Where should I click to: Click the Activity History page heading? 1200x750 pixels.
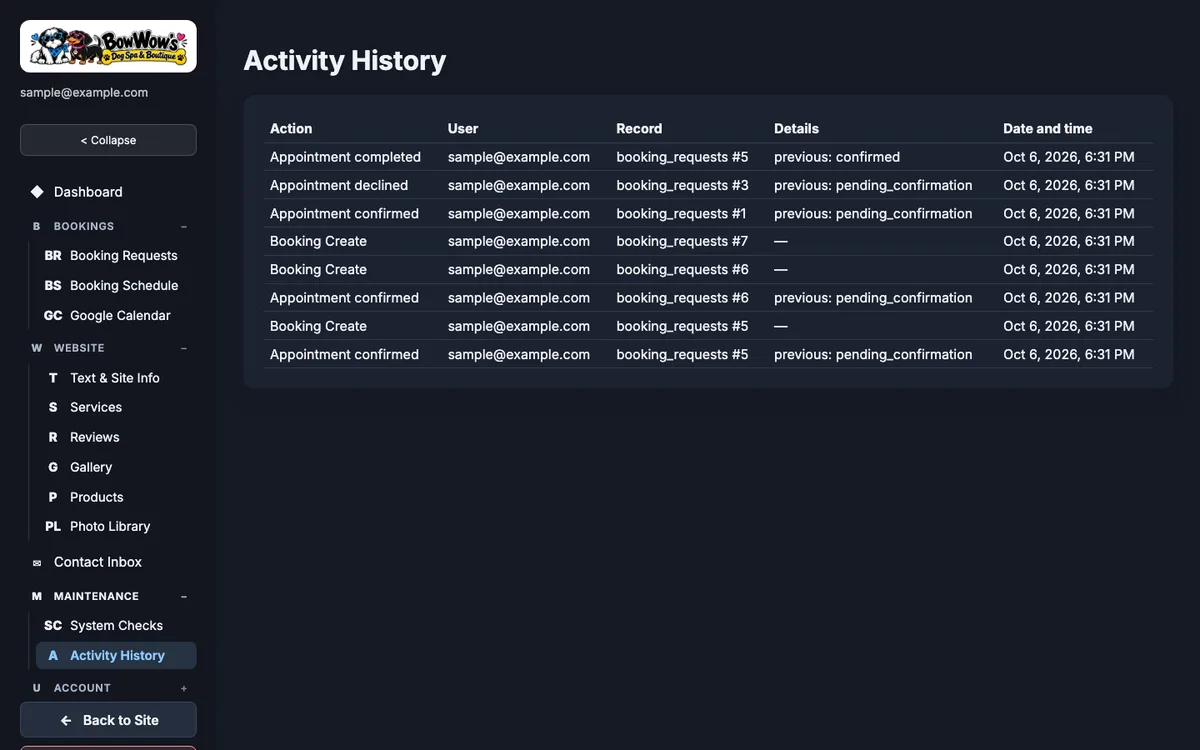tap(345, 60)
